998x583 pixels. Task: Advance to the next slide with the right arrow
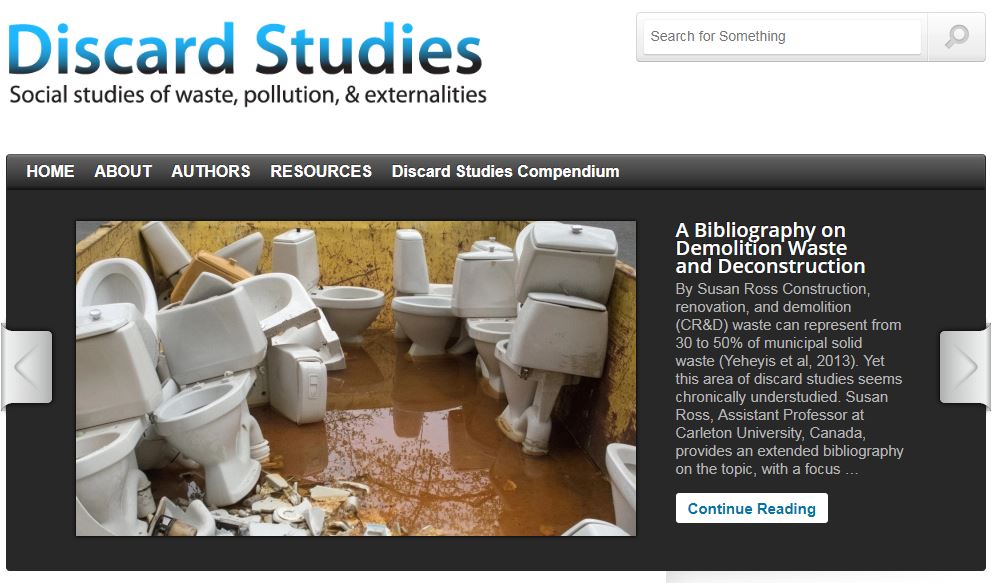965,367
